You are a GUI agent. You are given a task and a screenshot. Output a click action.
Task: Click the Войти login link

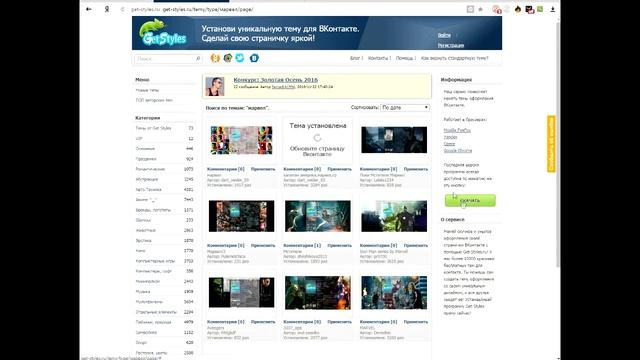(x=444, y=35)
